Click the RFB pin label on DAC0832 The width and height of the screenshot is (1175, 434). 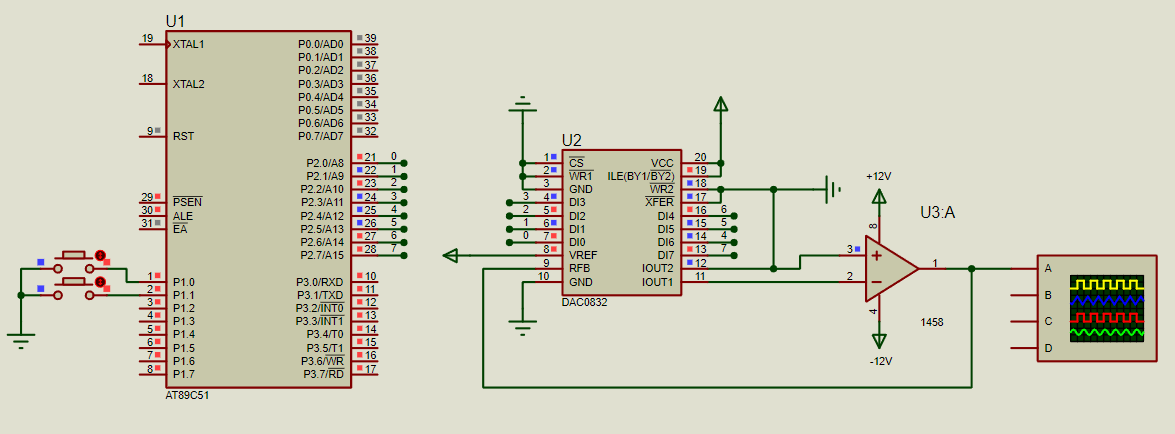pyautogui.click(x=579, y=268)
